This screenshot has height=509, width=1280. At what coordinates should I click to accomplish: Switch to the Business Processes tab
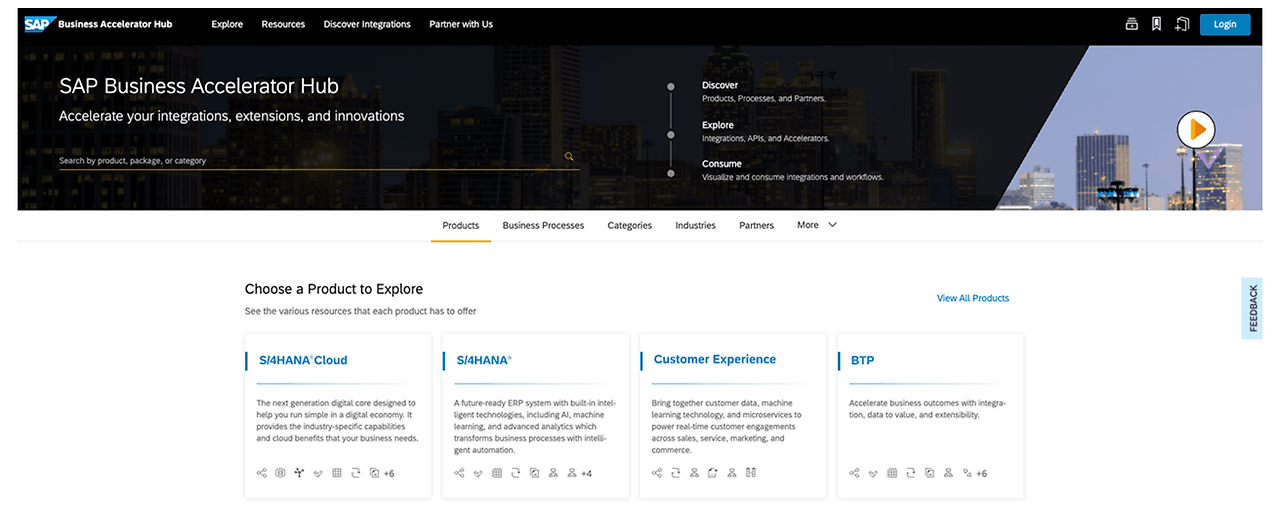(x=543, y=225)
